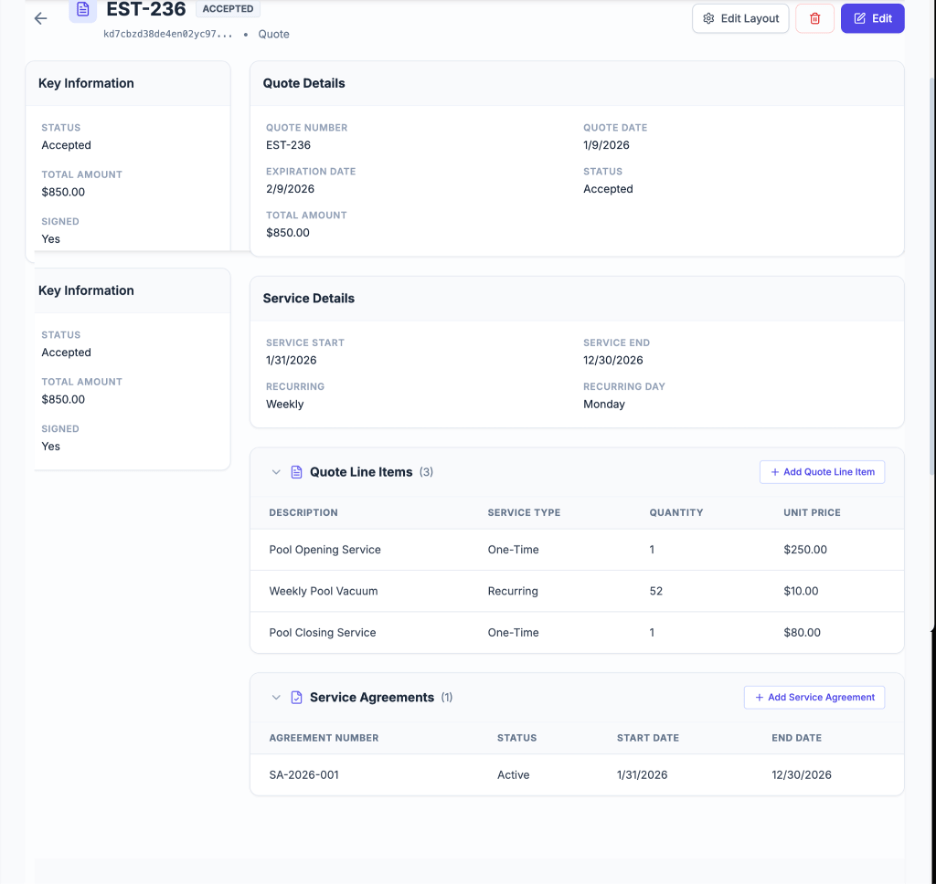This screenshot has height=884, width=936.
Task: Collapse the Quote Line Items section chevron
Action: point(276,472)
